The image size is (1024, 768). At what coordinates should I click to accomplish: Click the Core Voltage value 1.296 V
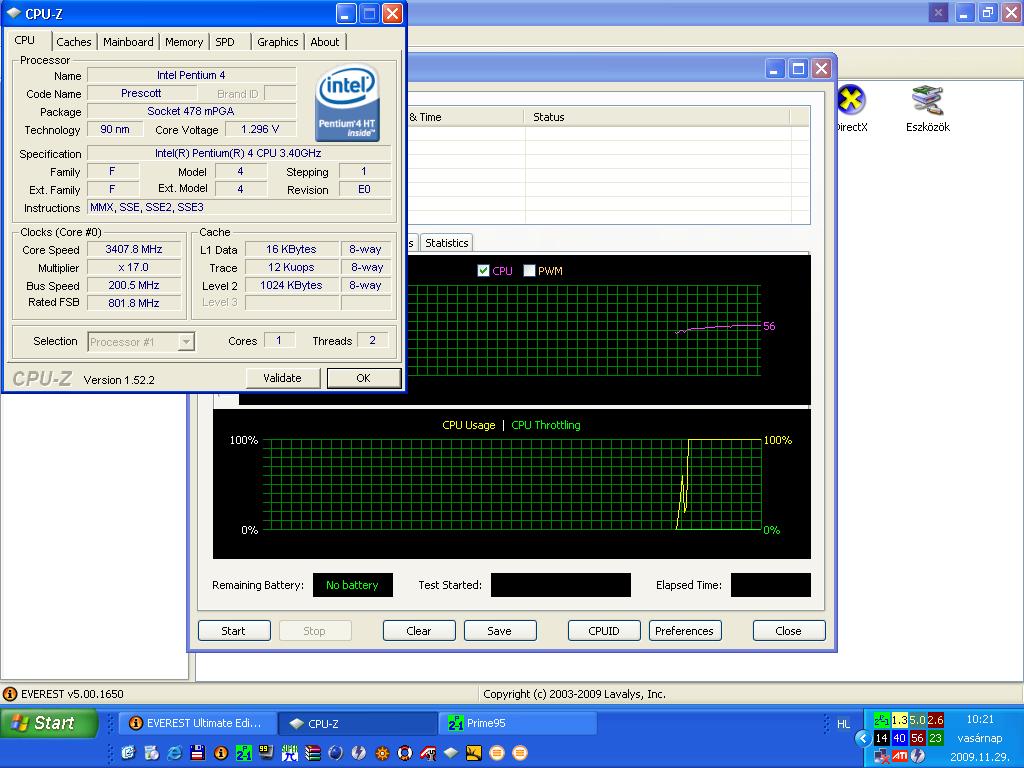point(260,129)
